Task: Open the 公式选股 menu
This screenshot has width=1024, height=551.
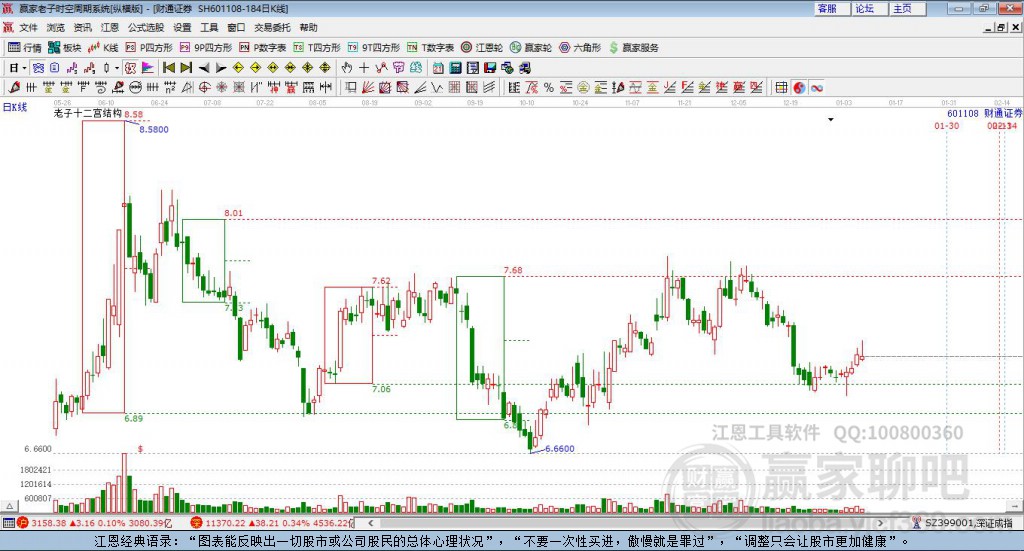Action: pyautogui.click(x=146, y=27)
